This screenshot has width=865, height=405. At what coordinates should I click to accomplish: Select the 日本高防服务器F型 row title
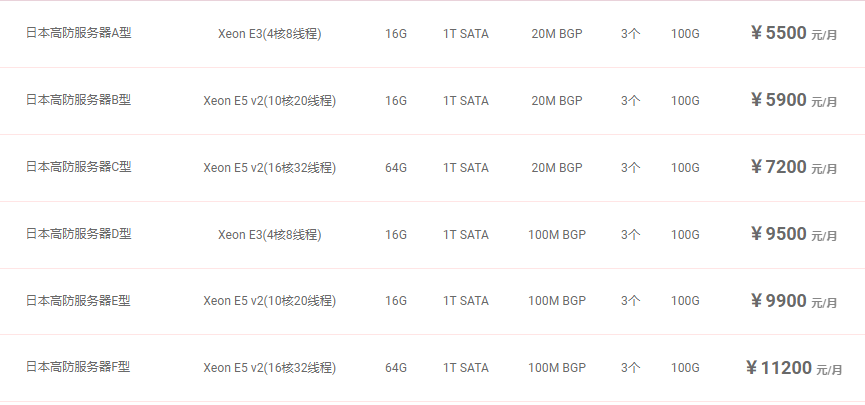tap(78, 368)
